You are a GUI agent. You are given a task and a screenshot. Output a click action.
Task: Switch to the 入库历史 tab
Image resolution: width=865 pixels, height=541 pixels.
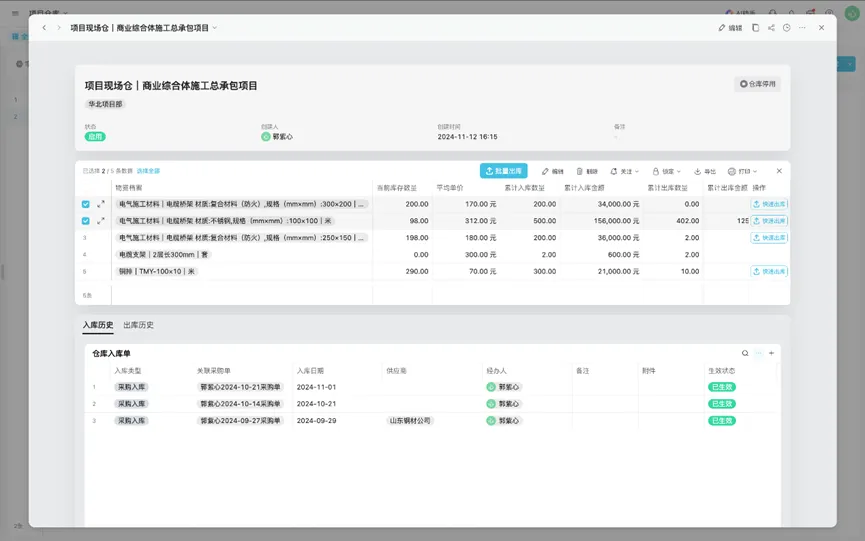[97, 325]
